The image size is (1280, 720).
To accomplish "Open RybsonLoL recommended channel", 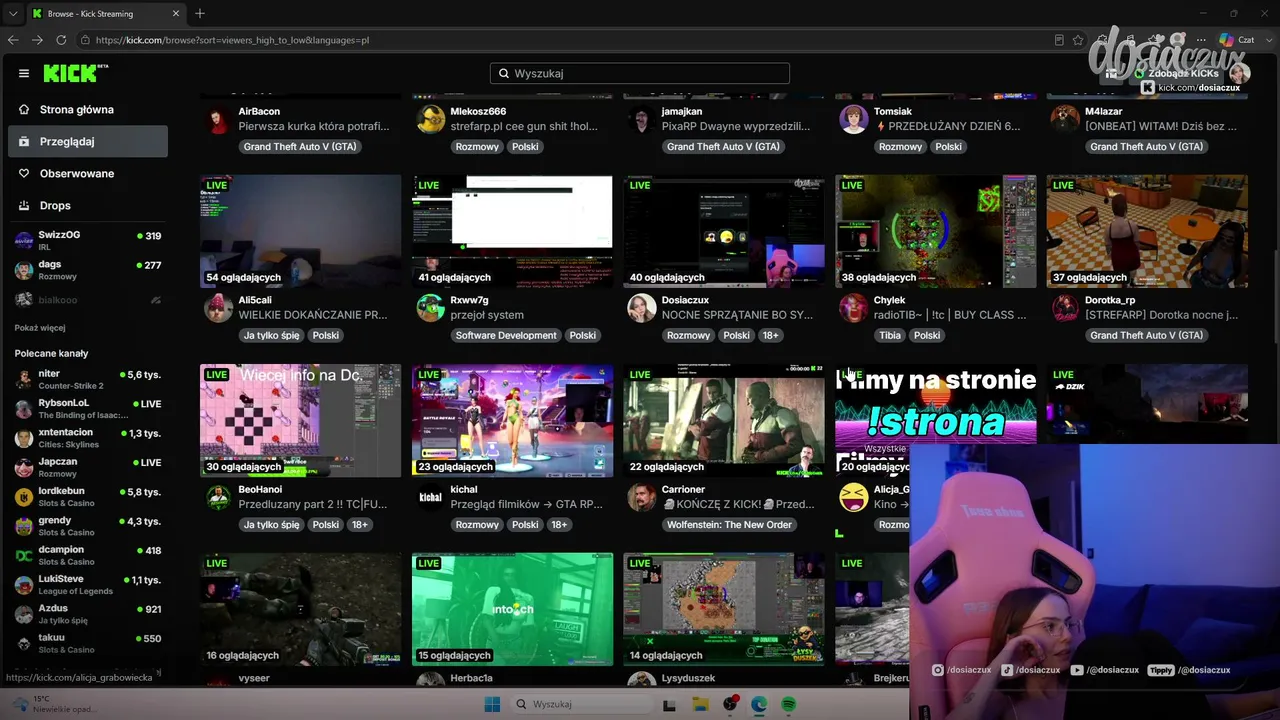I will tap(88, 408).
